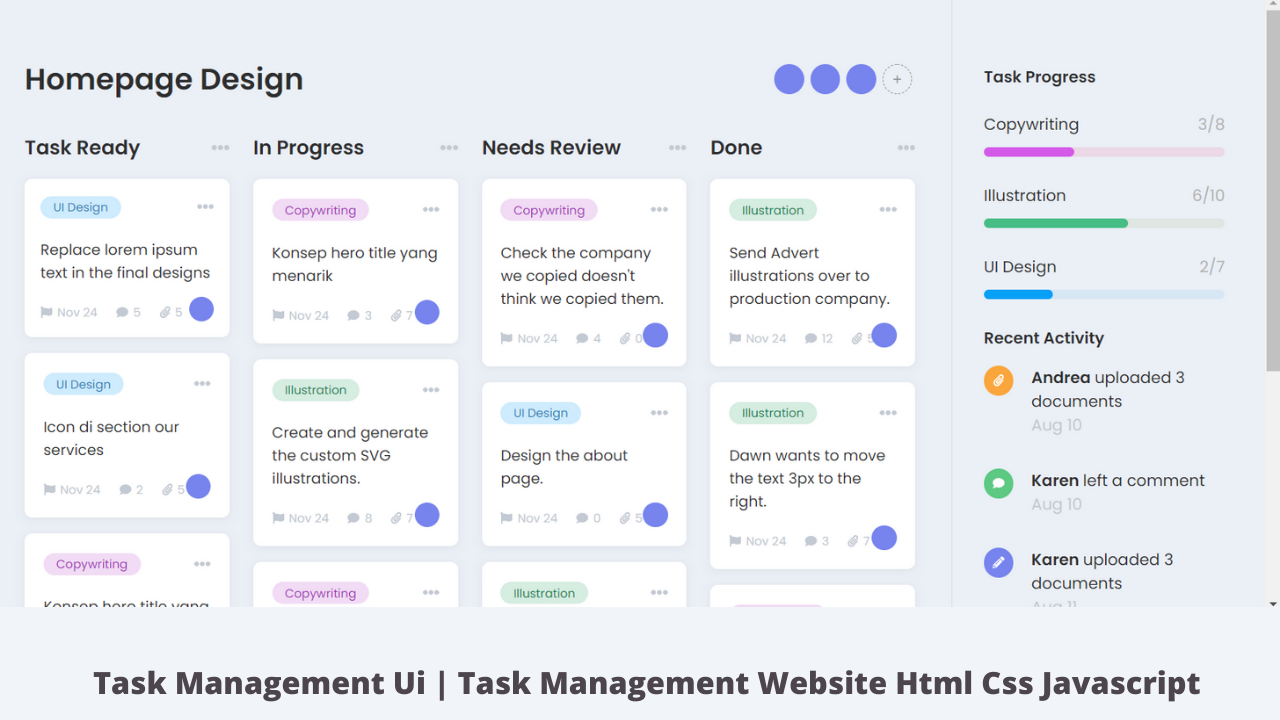Click 'Karen left a comment' activity text
Screen dimensions: 1280x720
[x=1118, y=480]
